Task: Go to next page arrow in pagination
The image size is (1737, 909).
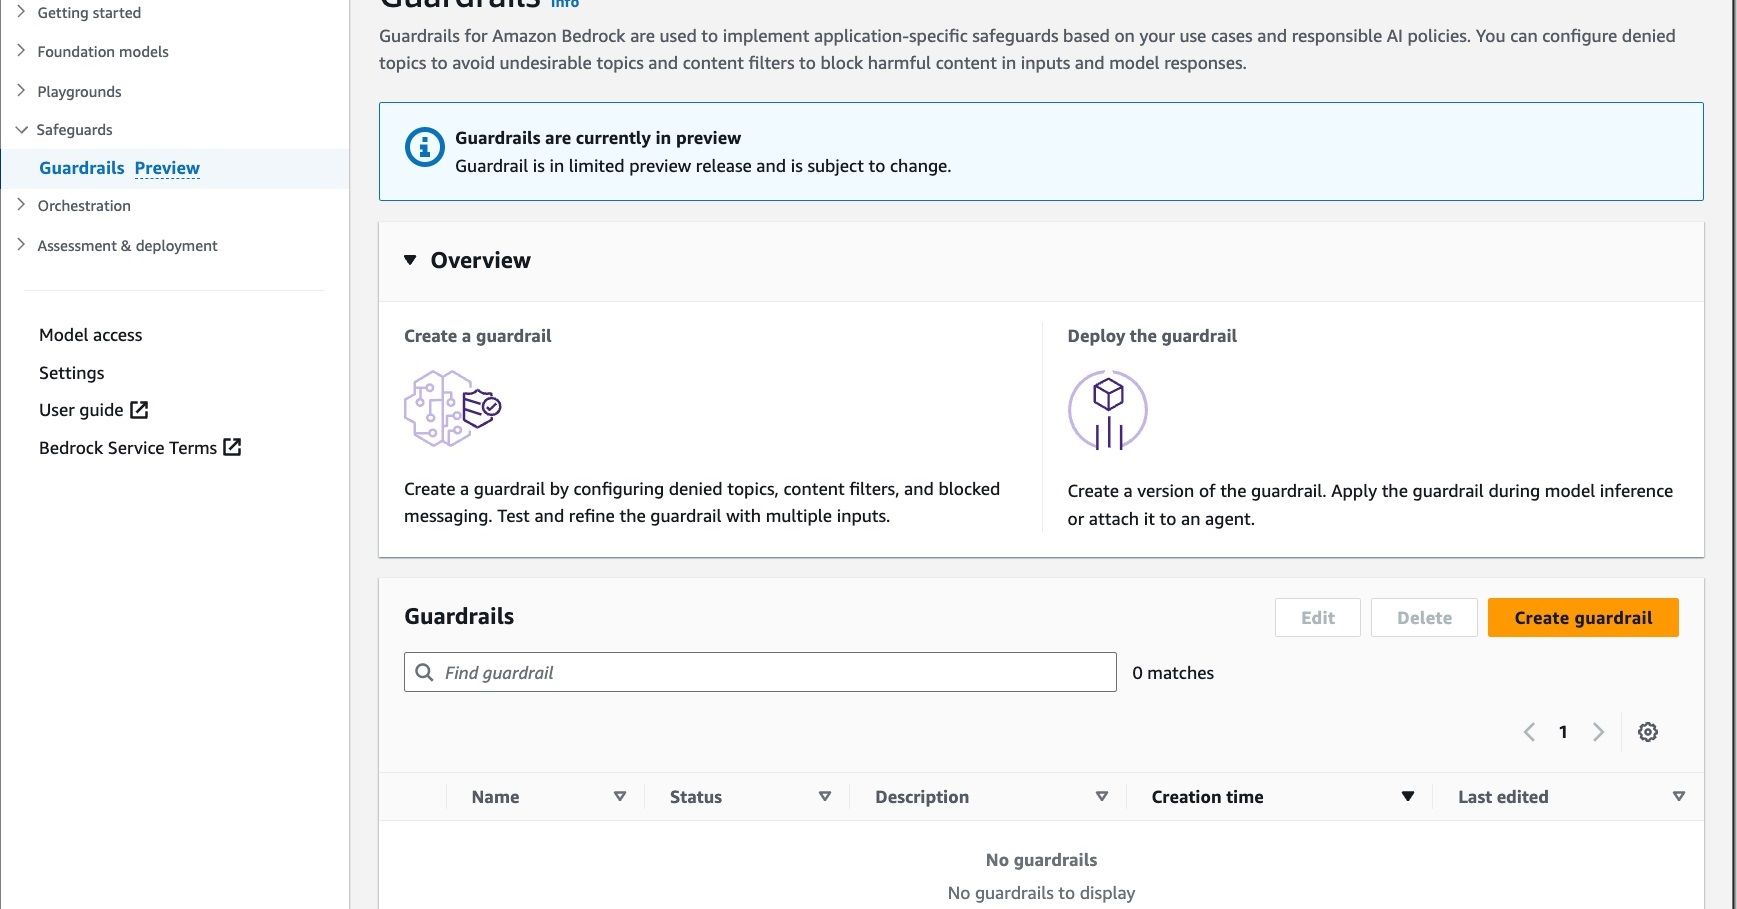Action: (1598, 732)
